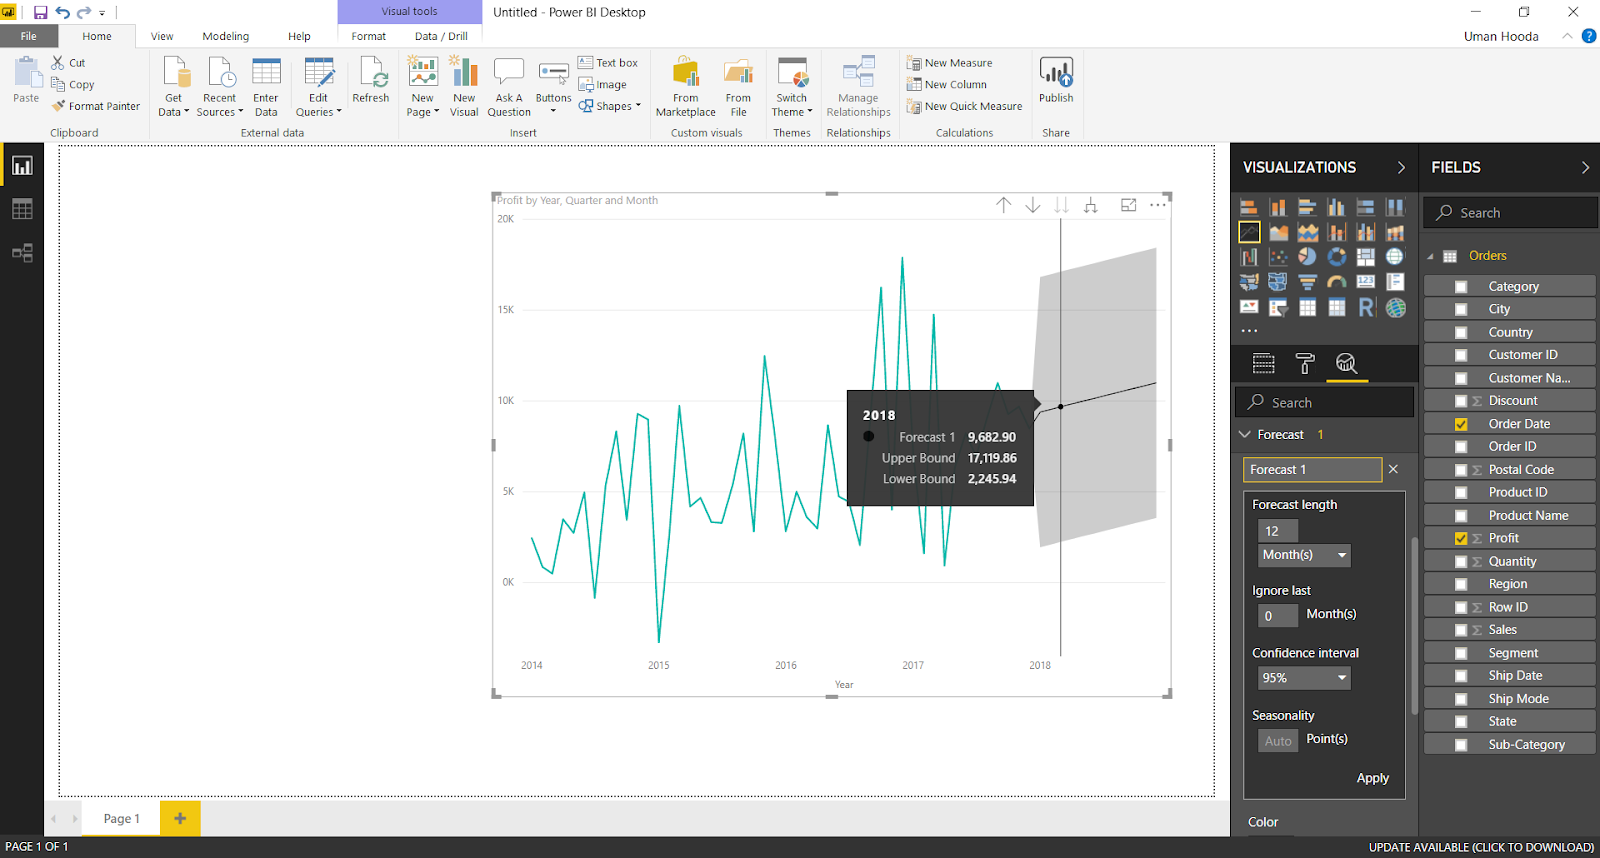Click the drill up arrow on chart
This screenshot has height=858, width=1600.
click(1003, 205)
